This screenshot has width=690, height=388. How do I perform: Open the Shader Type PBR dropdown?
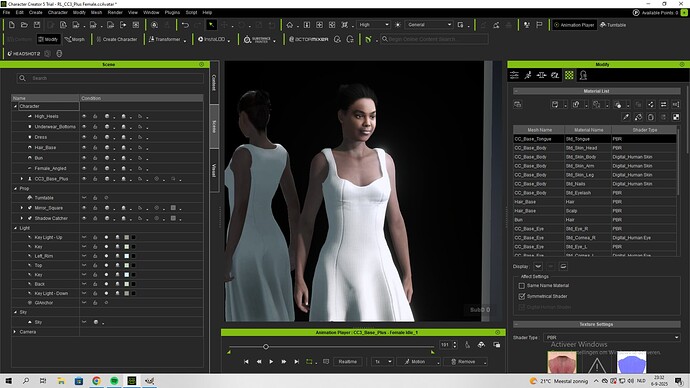tap(612, 337)
